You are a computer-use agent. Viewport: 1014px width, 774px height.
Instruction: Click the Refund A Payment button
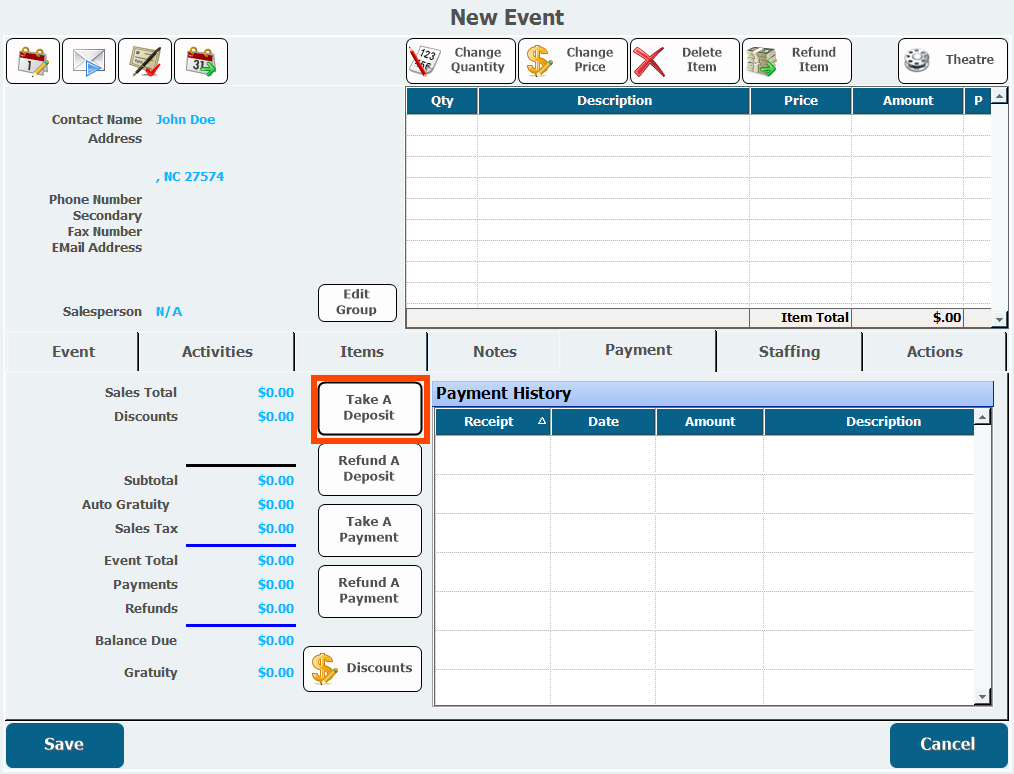(369, 591)
